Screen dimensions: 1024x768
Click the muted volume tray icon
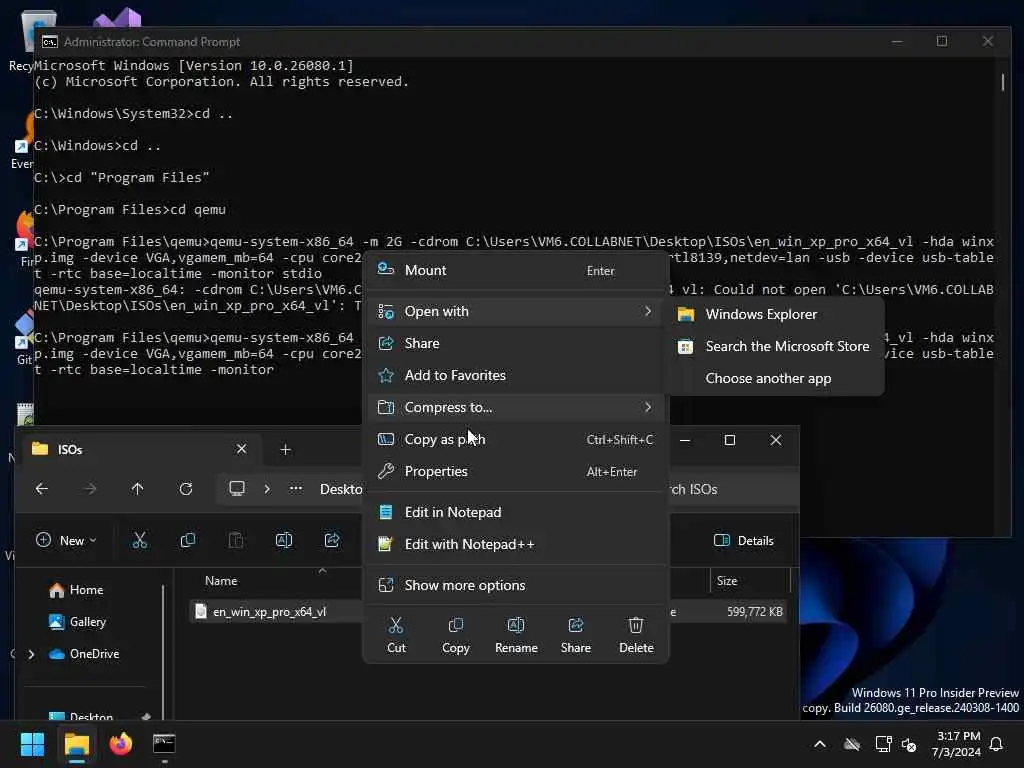click(910, 744)
